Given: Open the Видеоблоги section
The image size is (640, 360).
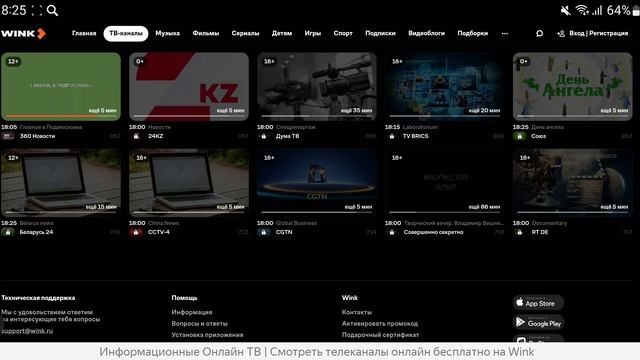Looking at the screenshot, I should (x=427, y=33).
